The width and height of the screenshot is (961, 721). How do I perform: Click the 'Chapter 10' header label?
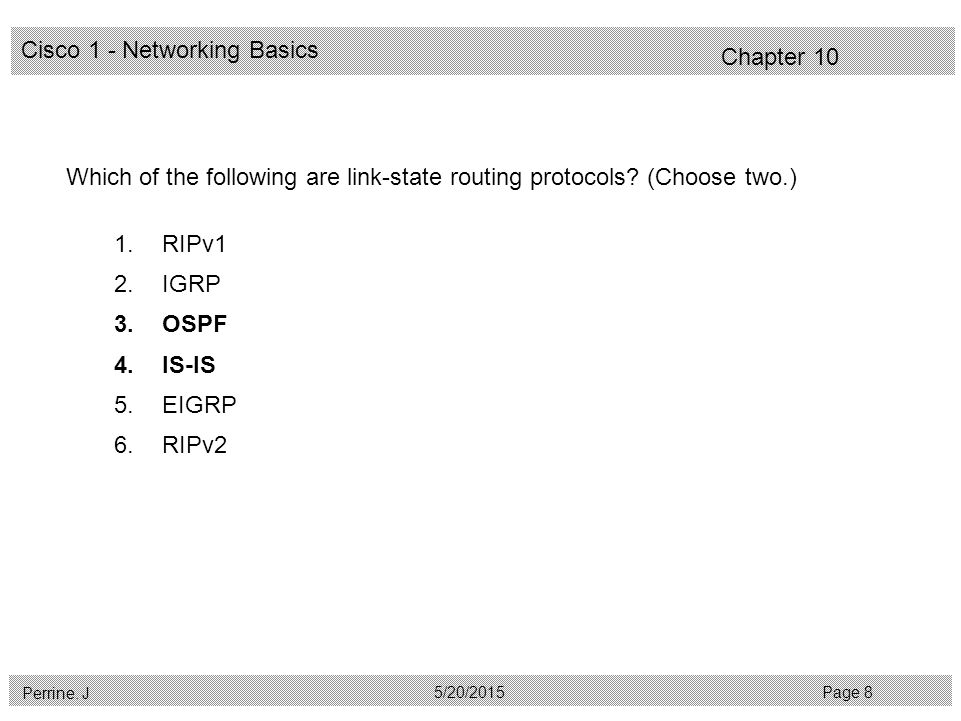(780, 56)
